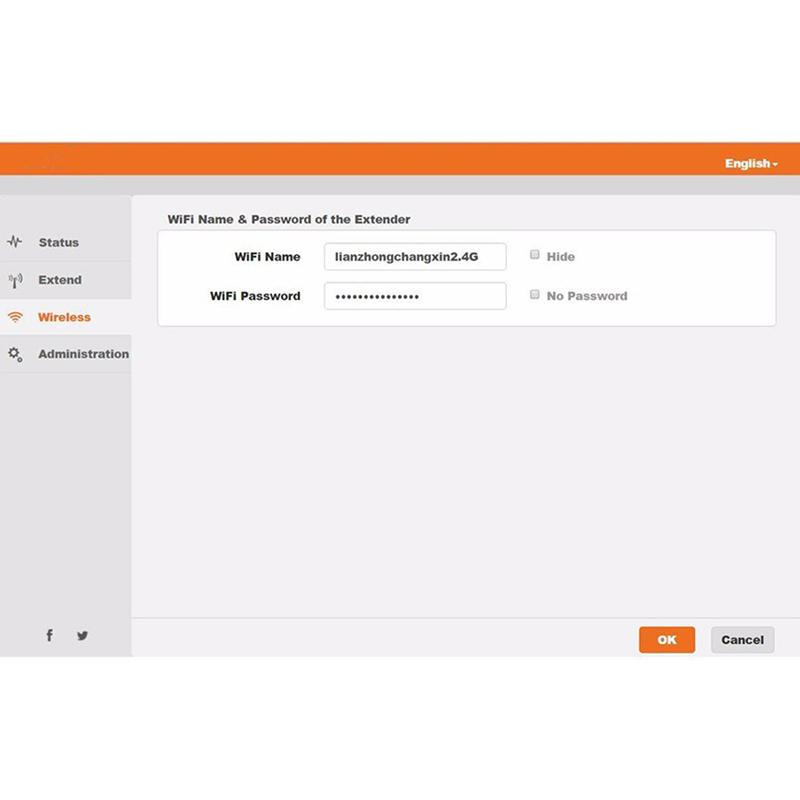Click the Extender WiFi section heading
The width and height of the screenshot is (800, 800).
pyautogui.click(x=288, y=219)
